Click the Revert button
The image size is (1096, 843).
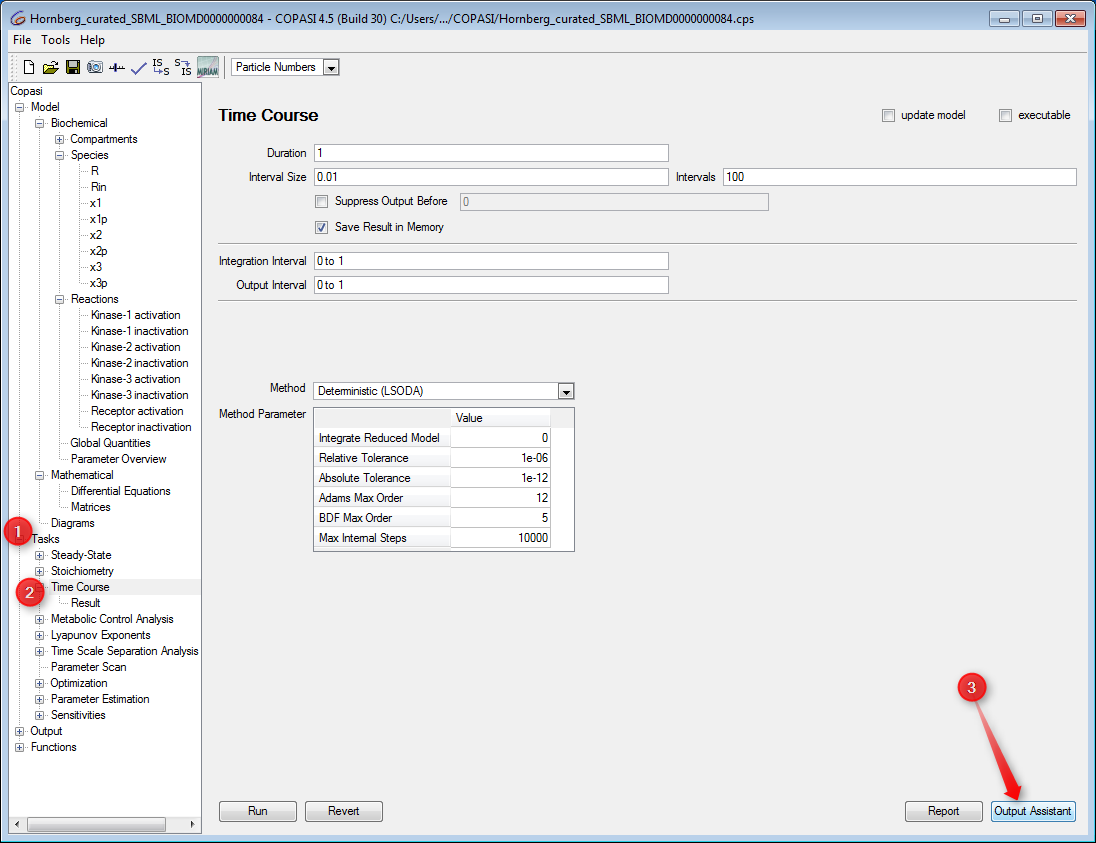click(x=344, y=812)
